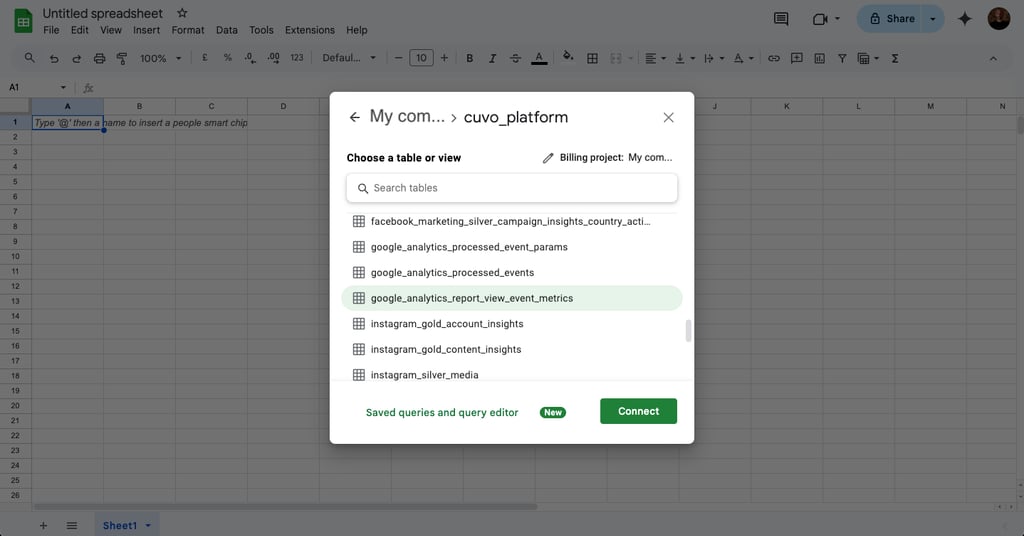Open the Gemini sparkle icon
This screenshot has height=536, width=1024.
pos(965,18)
